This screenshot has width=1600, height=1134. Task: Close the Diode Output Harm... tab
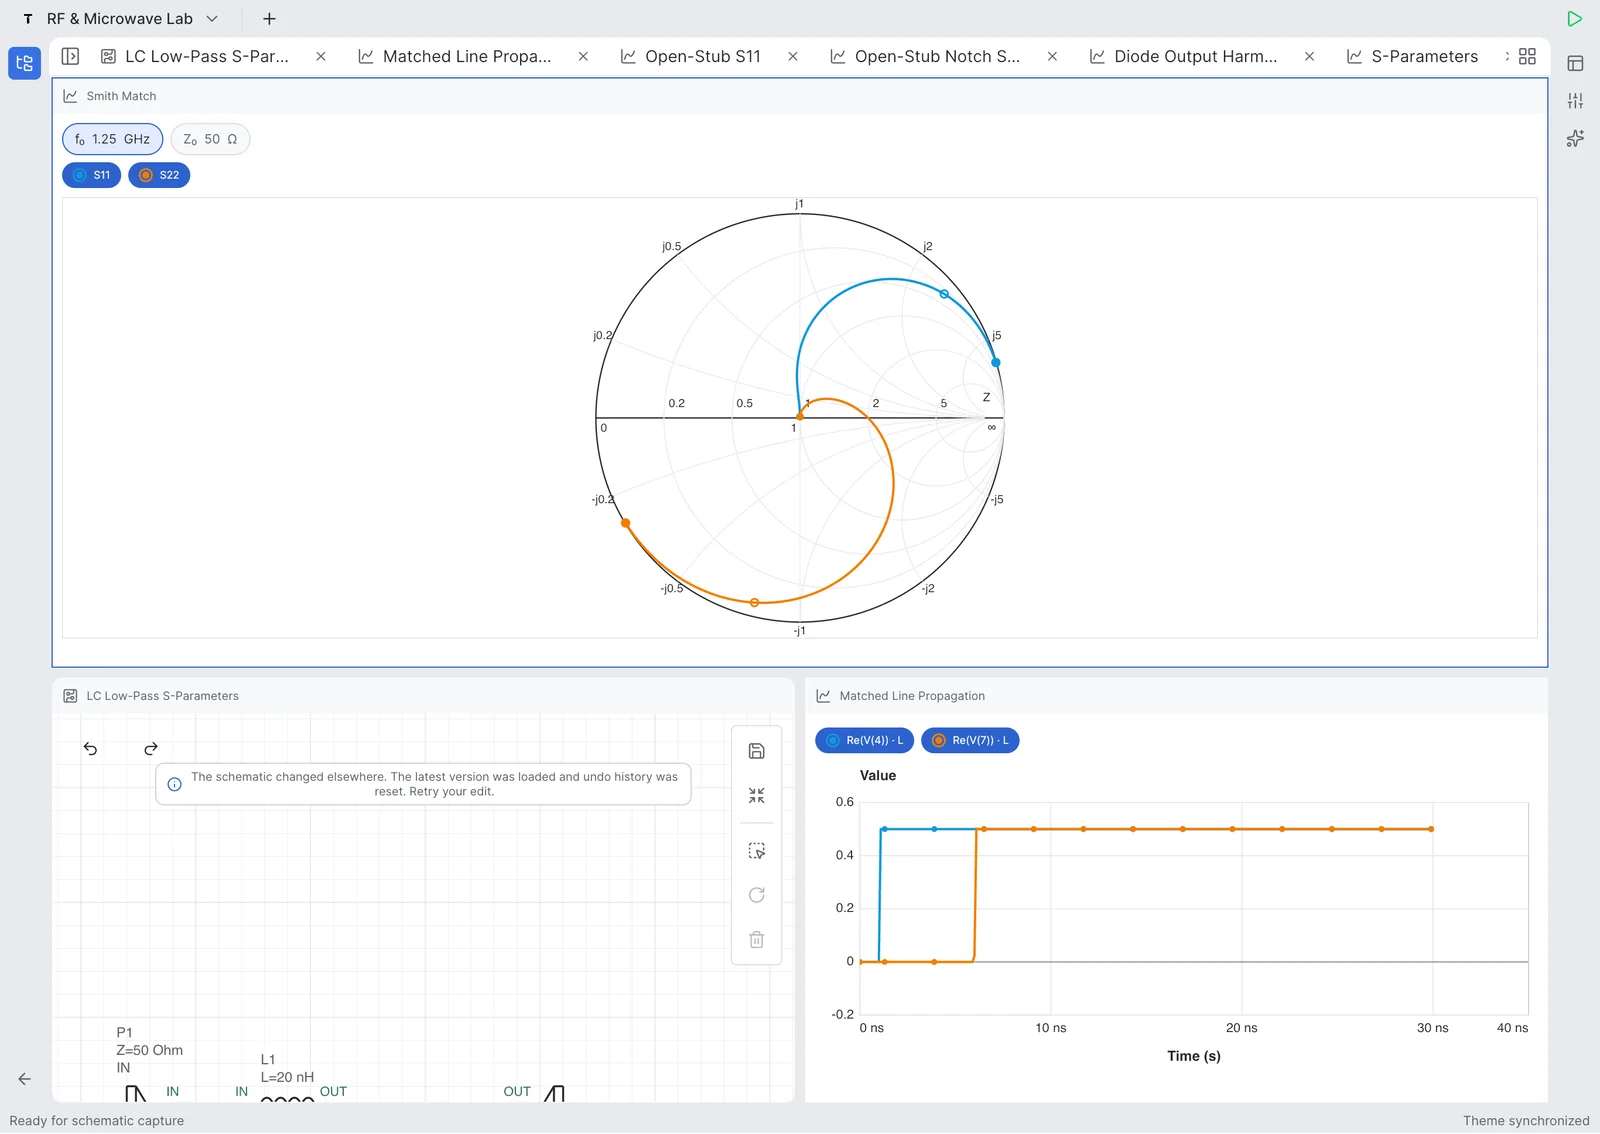point(1309,57)
